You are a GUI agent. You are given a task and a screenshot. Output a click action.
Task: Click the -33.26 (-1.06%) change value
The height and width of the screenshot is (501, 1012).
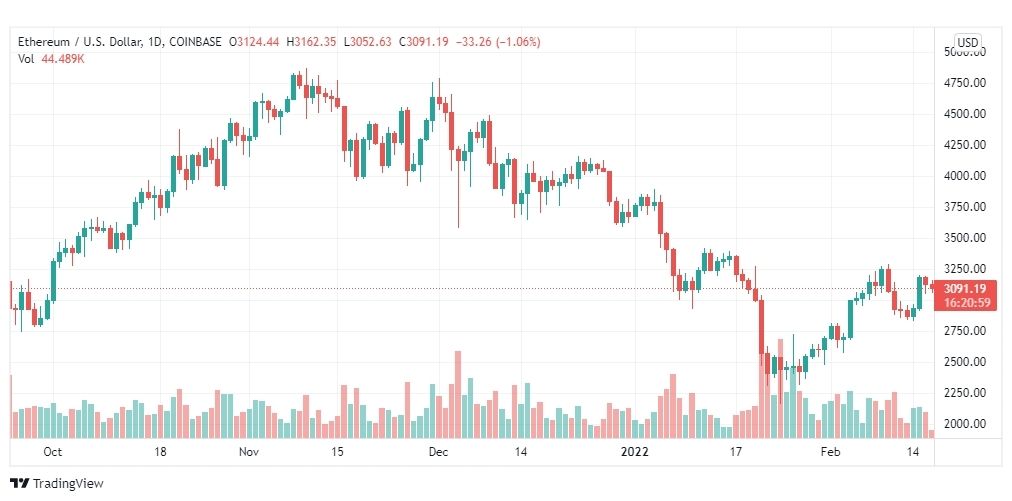tap(498, 43)
